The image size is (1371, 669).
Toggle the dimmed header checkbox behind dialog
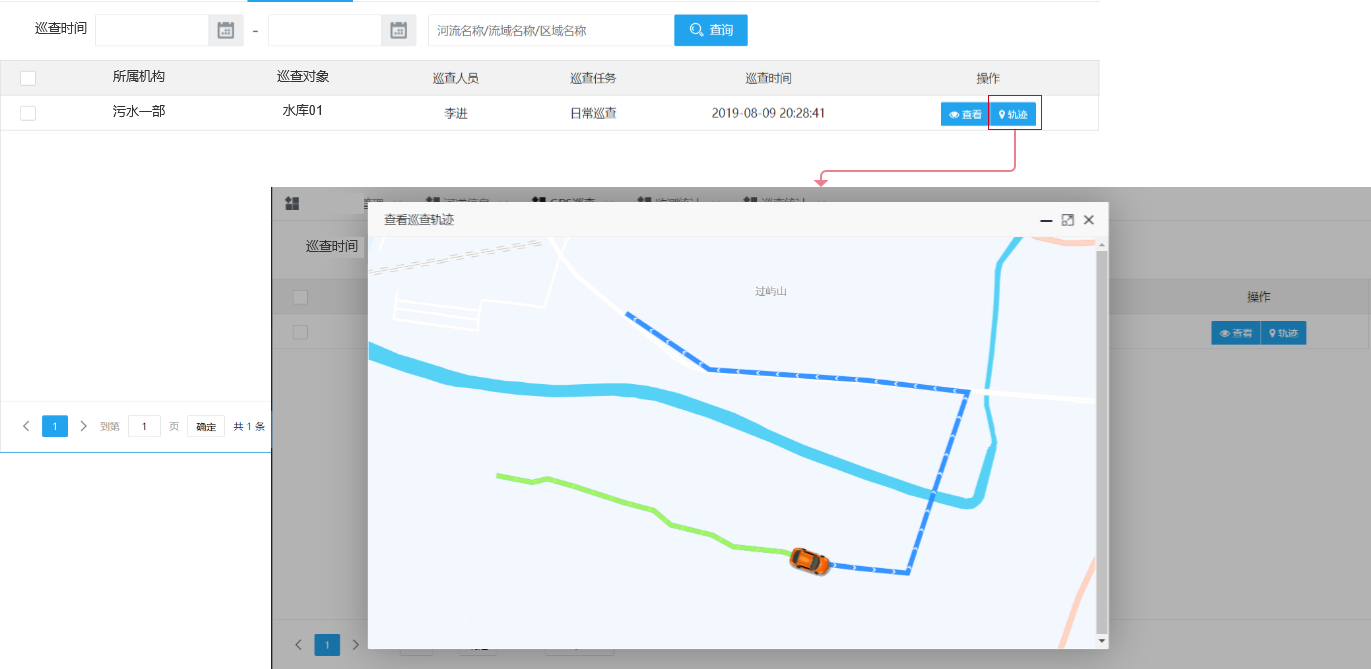tap(300, 297)
